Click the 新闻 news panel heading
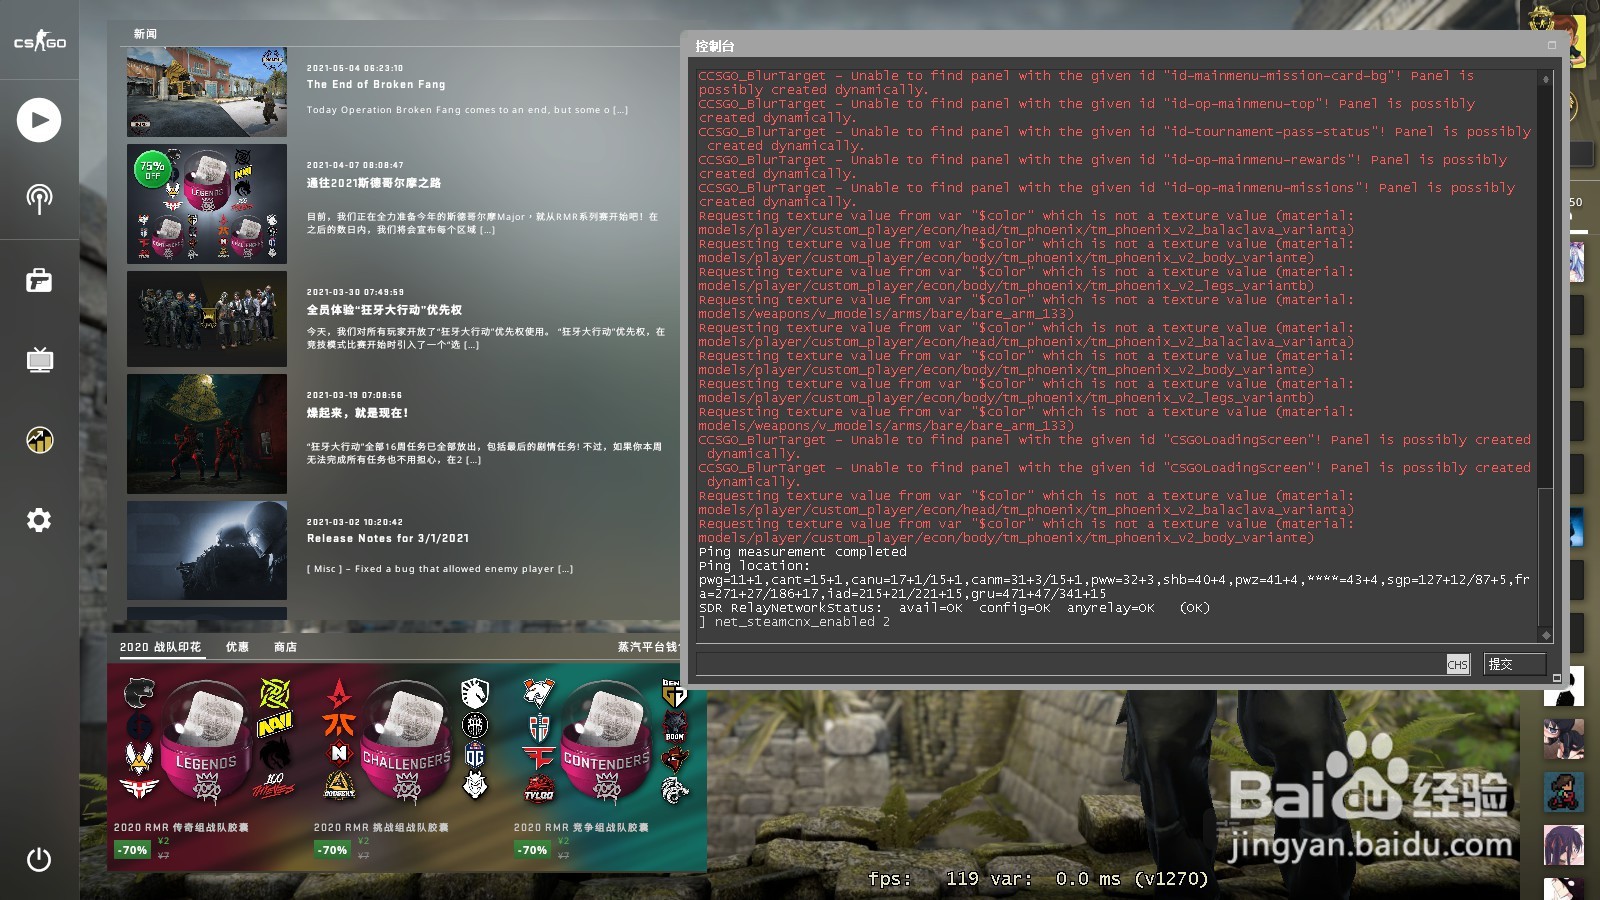Viewport: 1600px width, 900px height. (x=145, y=34)
